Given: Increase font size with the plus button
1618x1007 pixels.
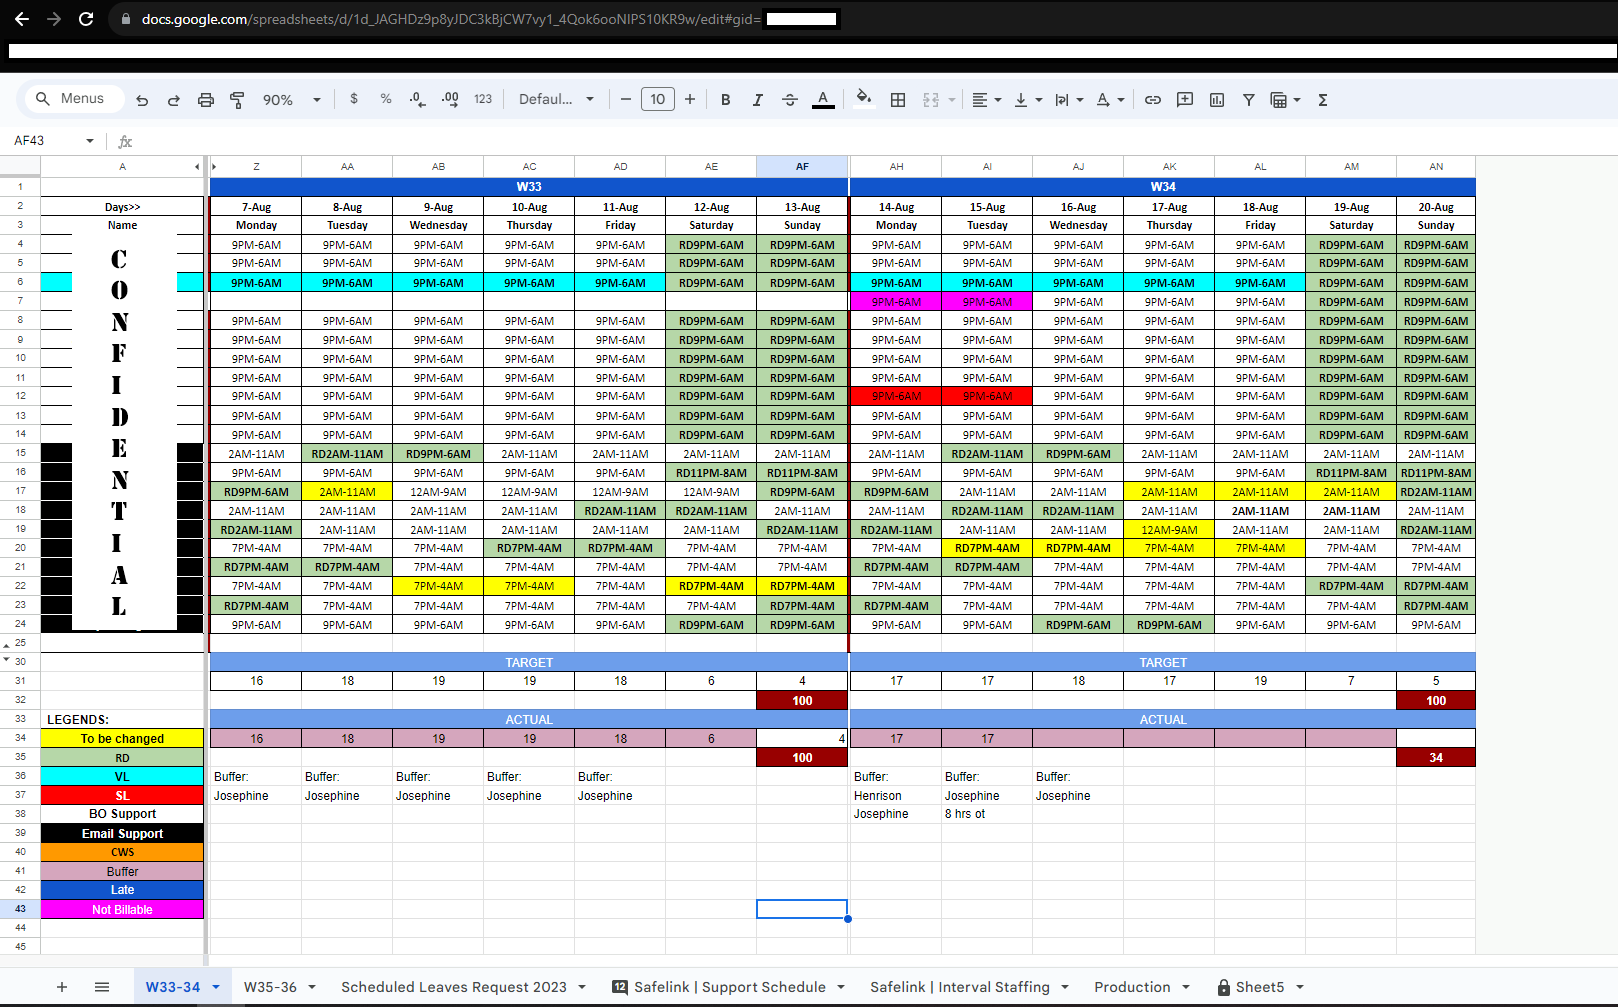Looking at the screenshot, I should point(690,99).
